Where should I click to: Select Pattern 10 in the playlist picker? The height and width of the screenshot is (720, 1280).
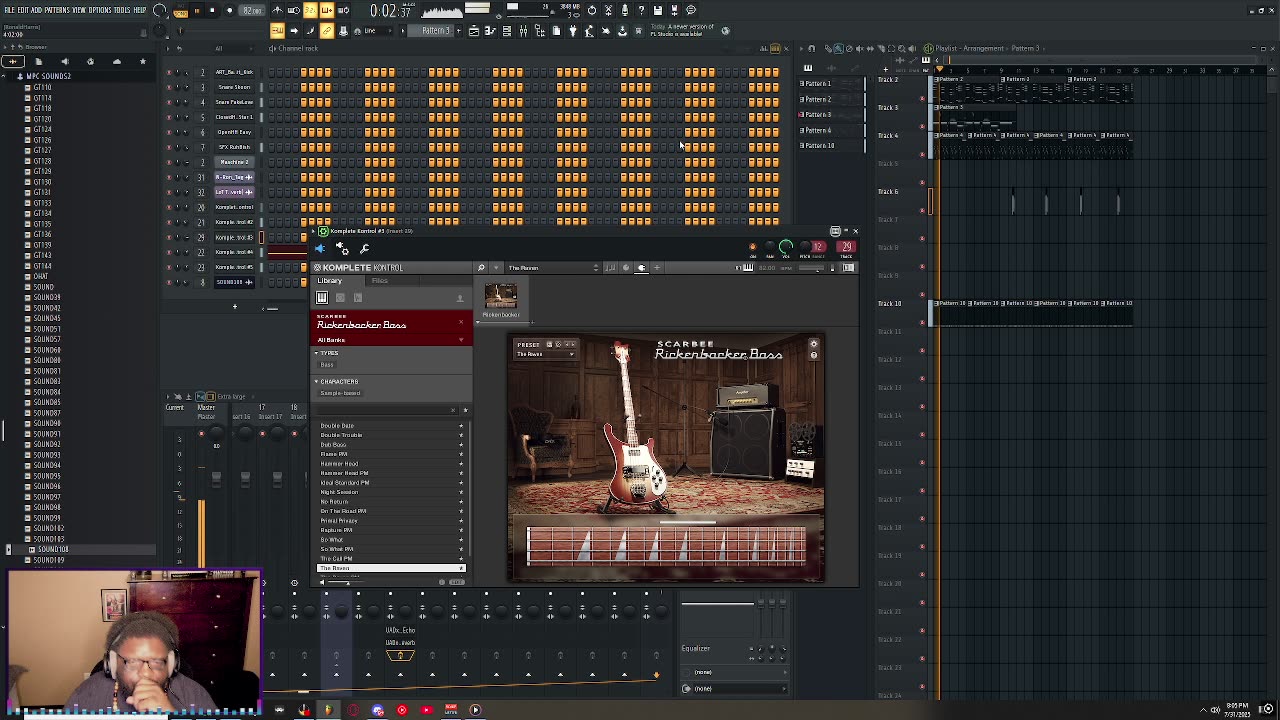click(818, 146)
